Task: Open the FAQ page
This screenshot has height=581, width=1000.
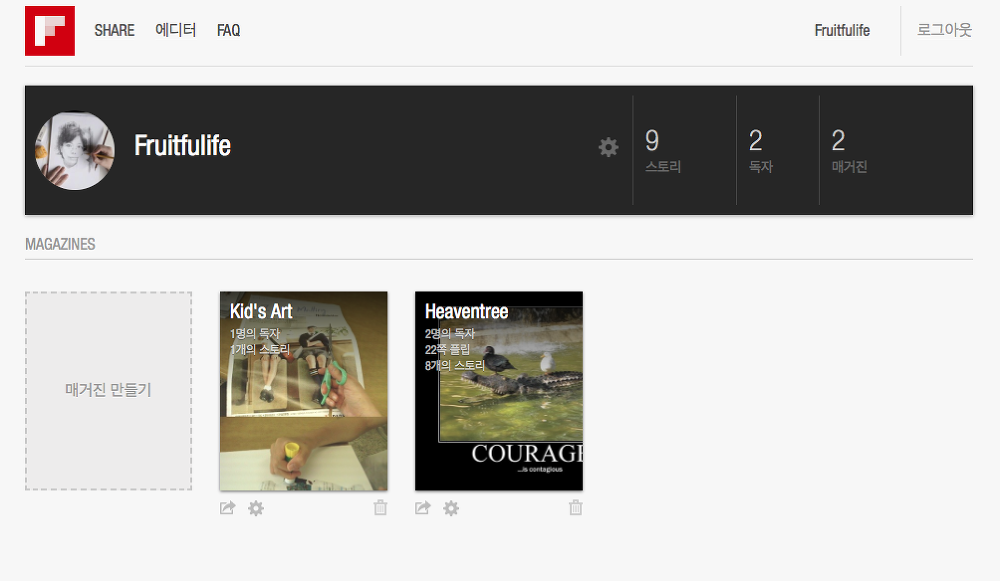Action: [x=228, y=31]
